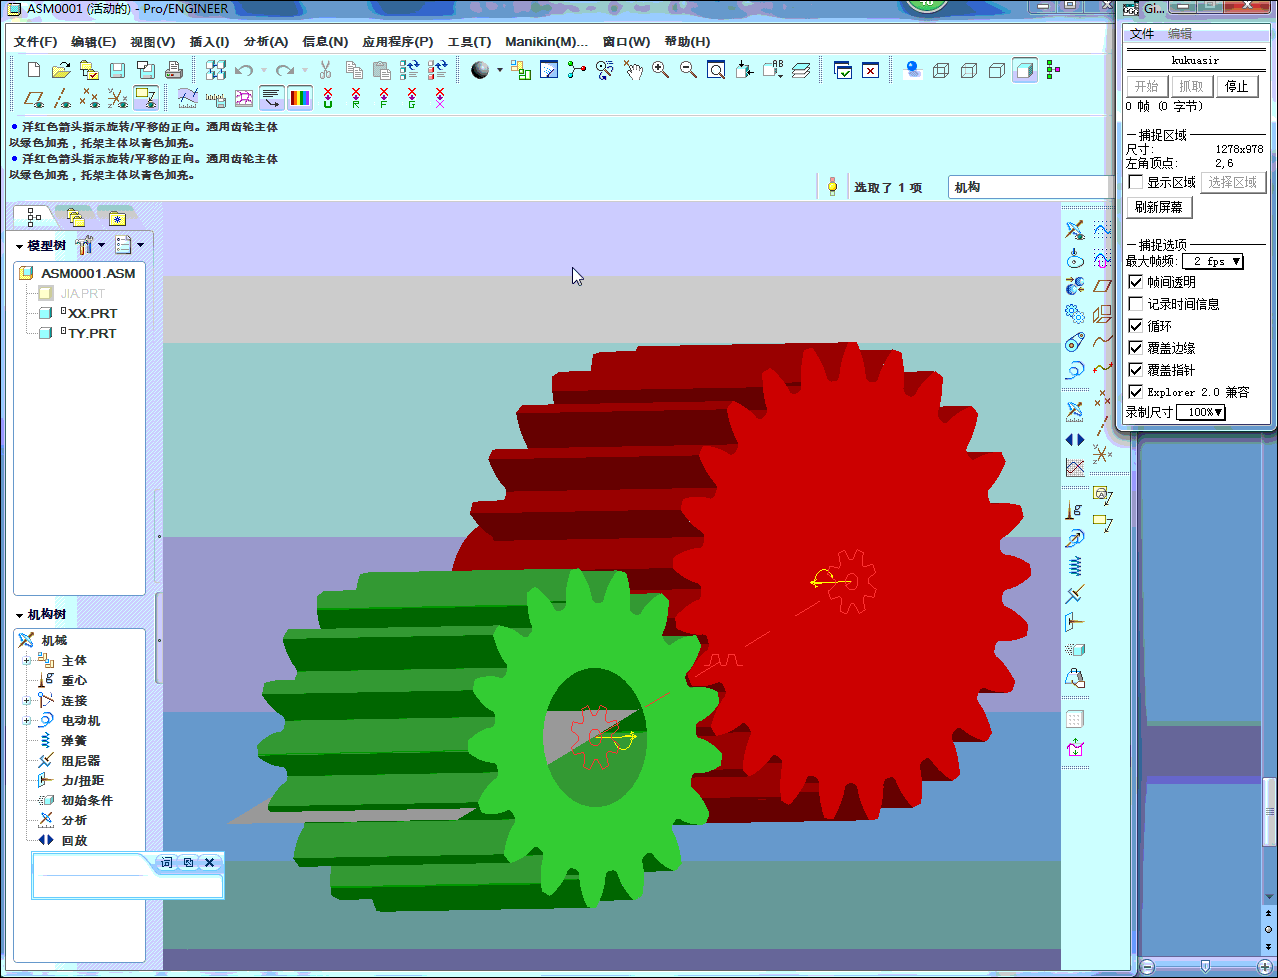Image resolution: width=1278 pixels, height=978 pixels.
Task: Open the 视图(V) menu
Action: point(152,41)
